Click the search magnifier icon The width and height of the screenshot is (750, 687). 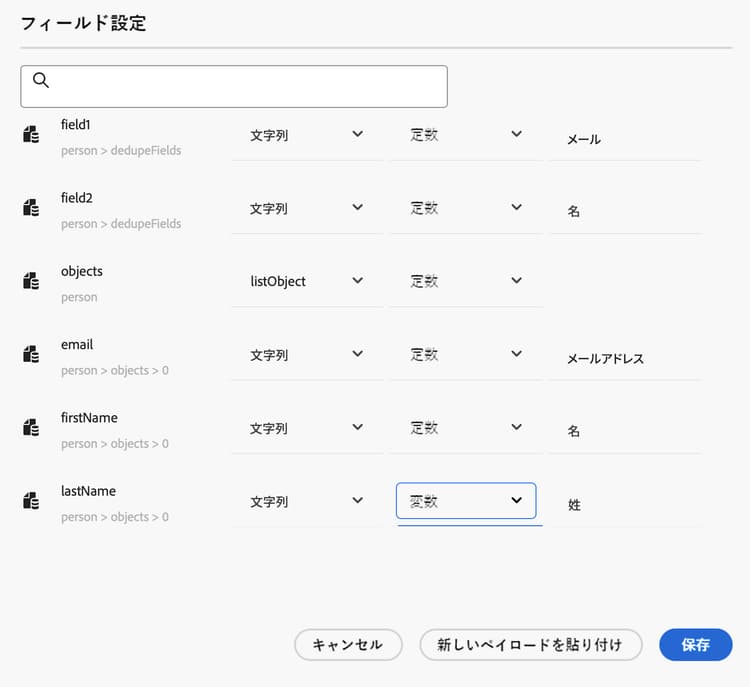coord(41,81)
